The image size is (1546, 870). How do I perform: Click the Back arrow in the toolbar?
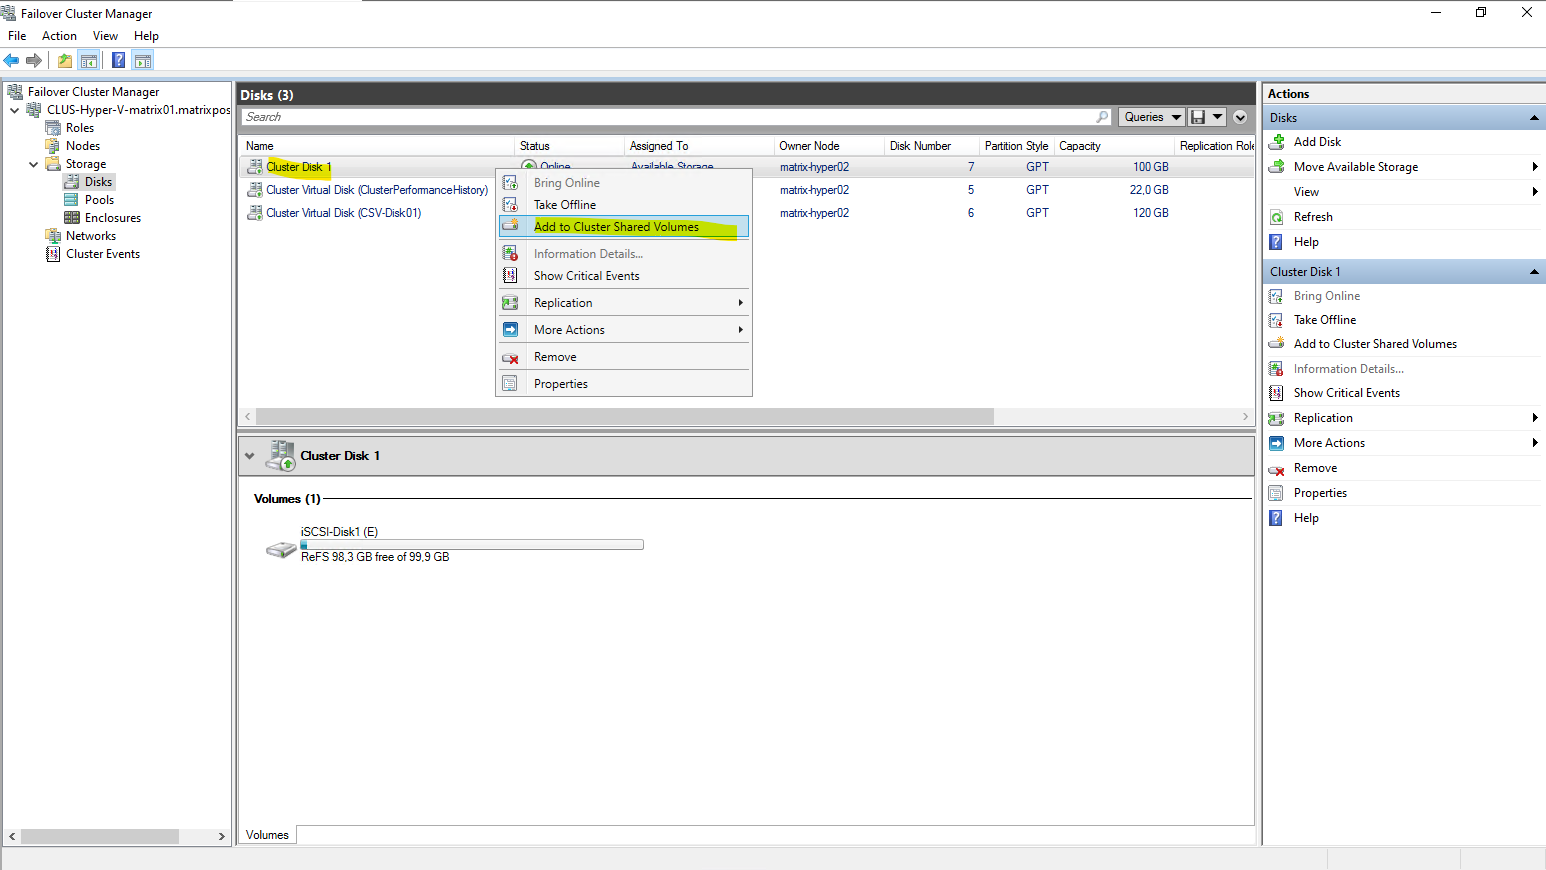pyautogui.click(x=12, y=61)
